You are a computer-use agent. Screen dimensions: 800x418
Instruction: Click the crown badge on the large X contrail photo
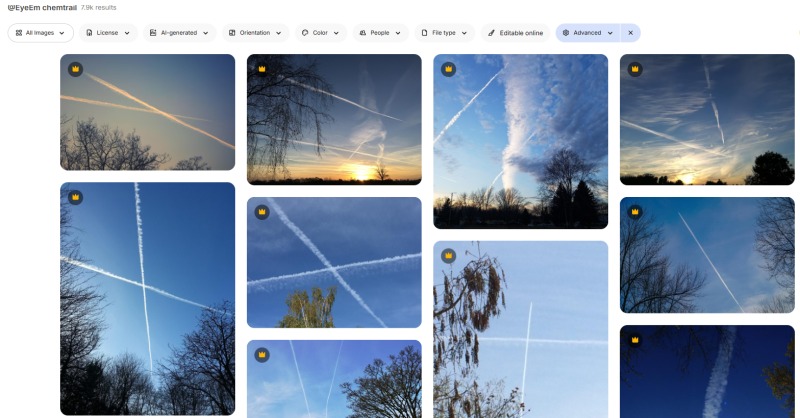point(76,197)
